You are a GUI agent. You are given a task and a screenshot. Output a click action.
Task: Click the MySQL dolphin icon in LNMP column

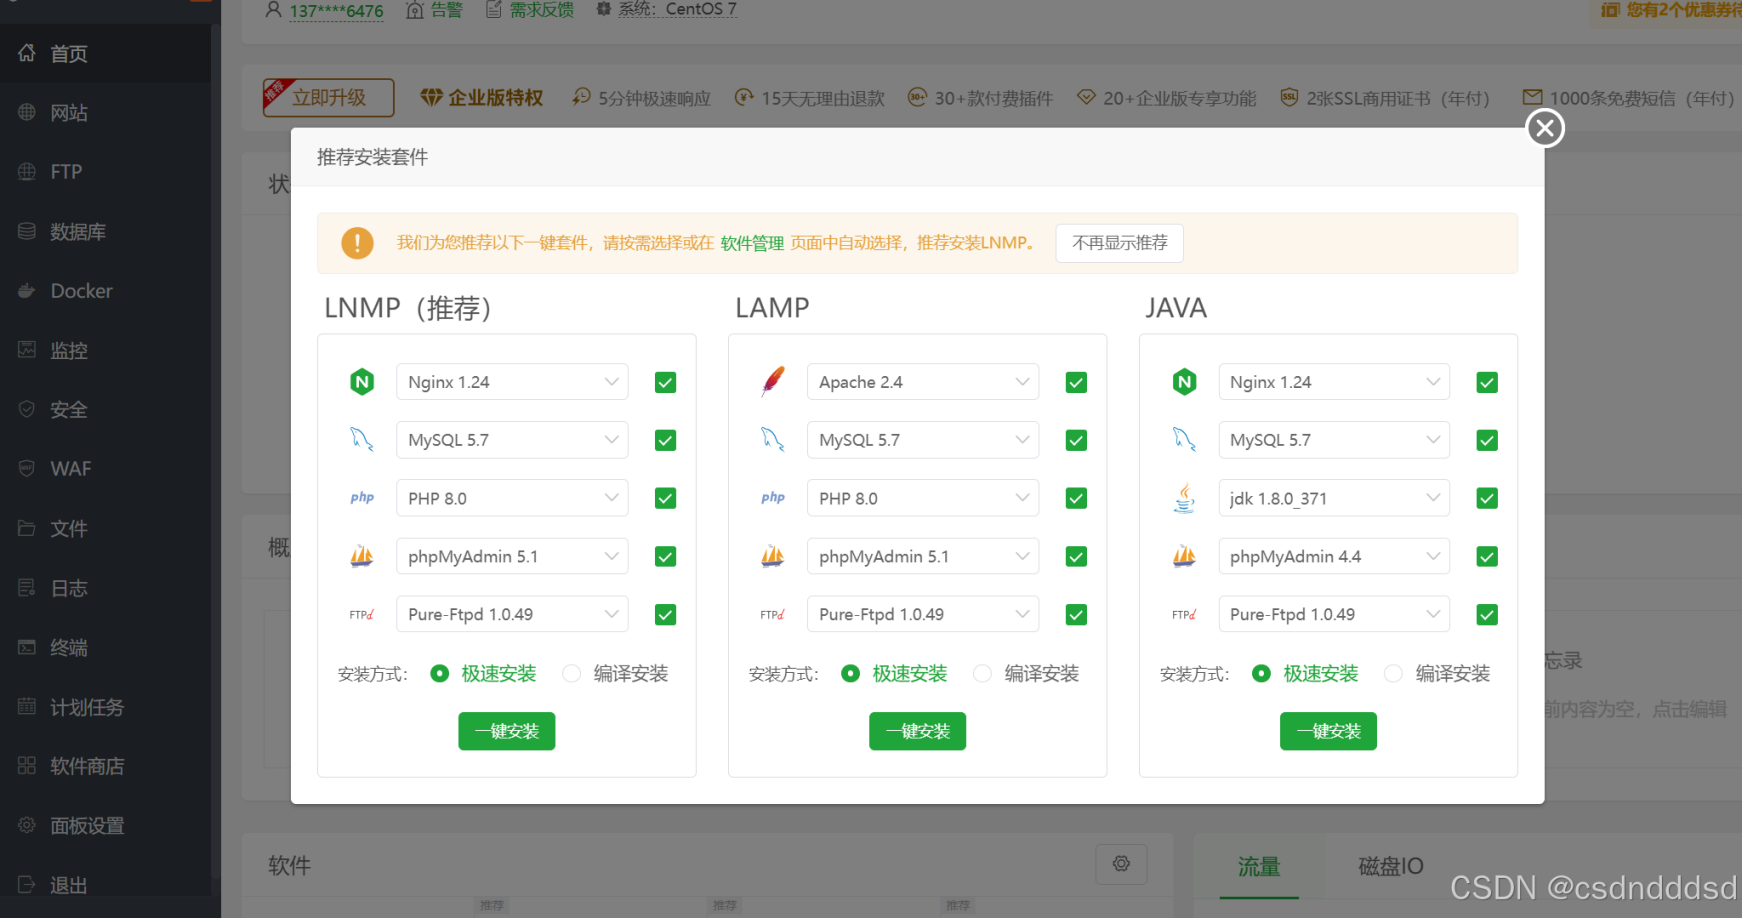362,440
